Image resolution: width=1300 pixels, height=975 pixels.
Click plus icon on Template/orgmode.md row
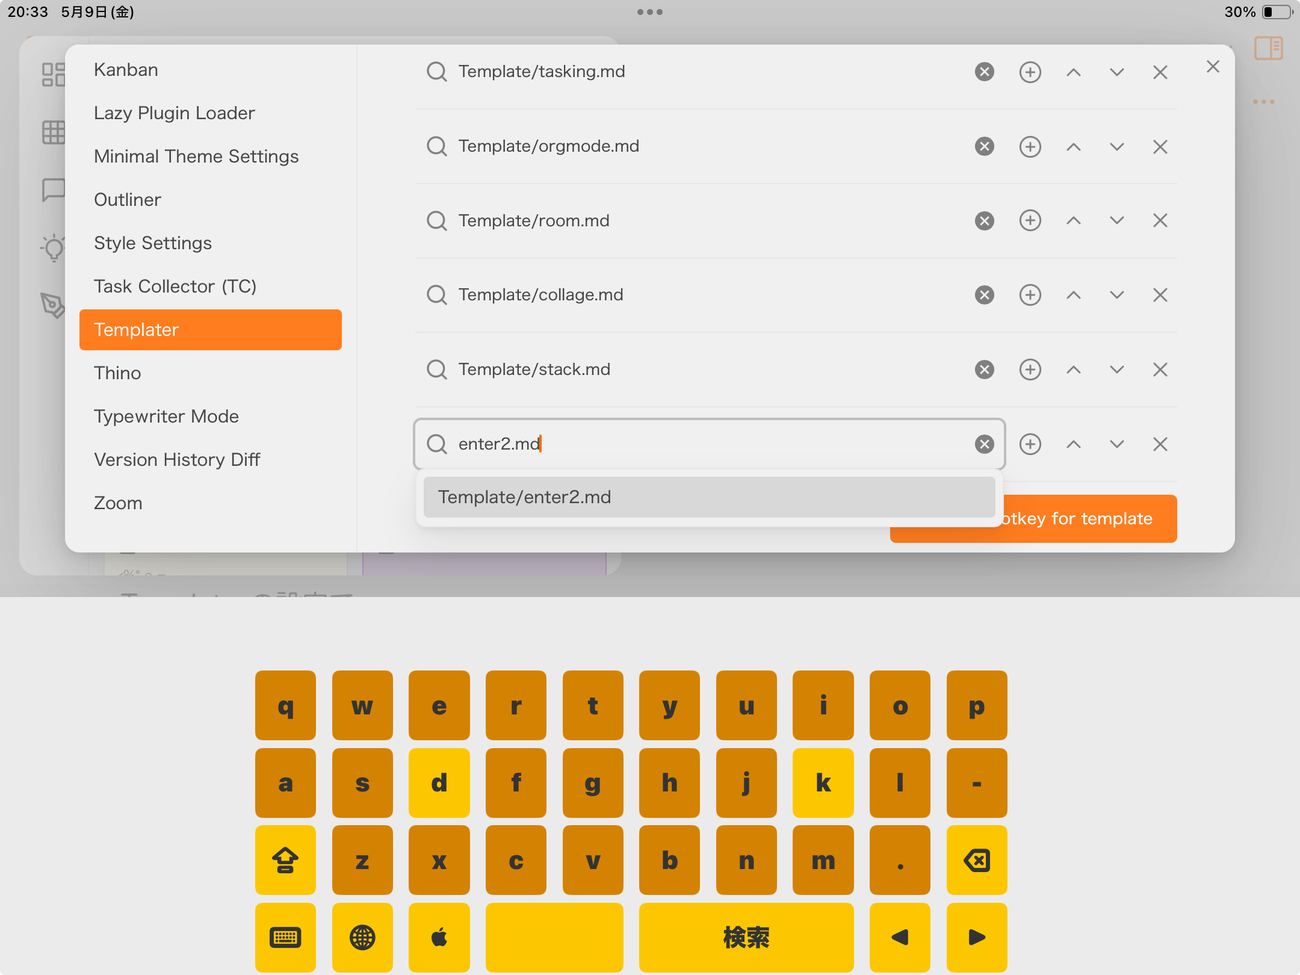(x=1030, y=147)
